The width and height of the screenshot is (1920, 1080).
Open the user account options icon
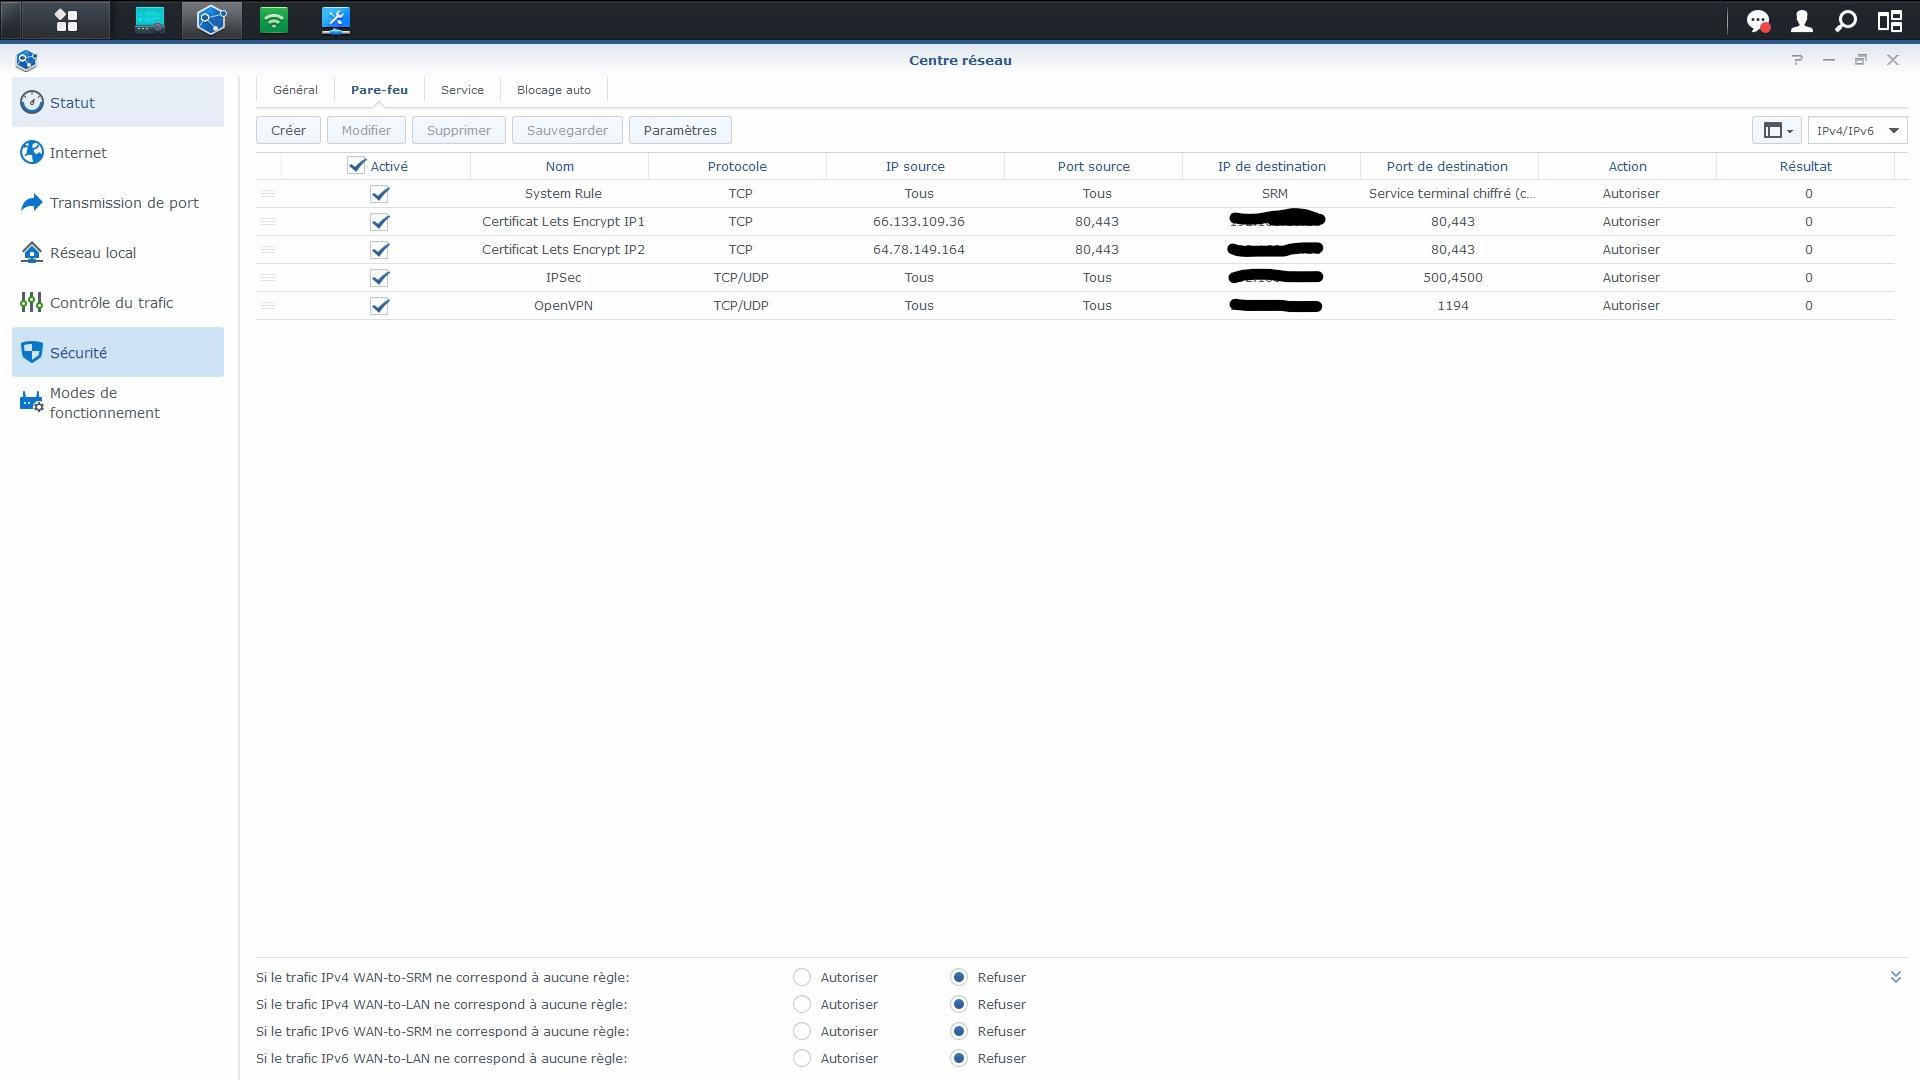(x=1801, y=21)
